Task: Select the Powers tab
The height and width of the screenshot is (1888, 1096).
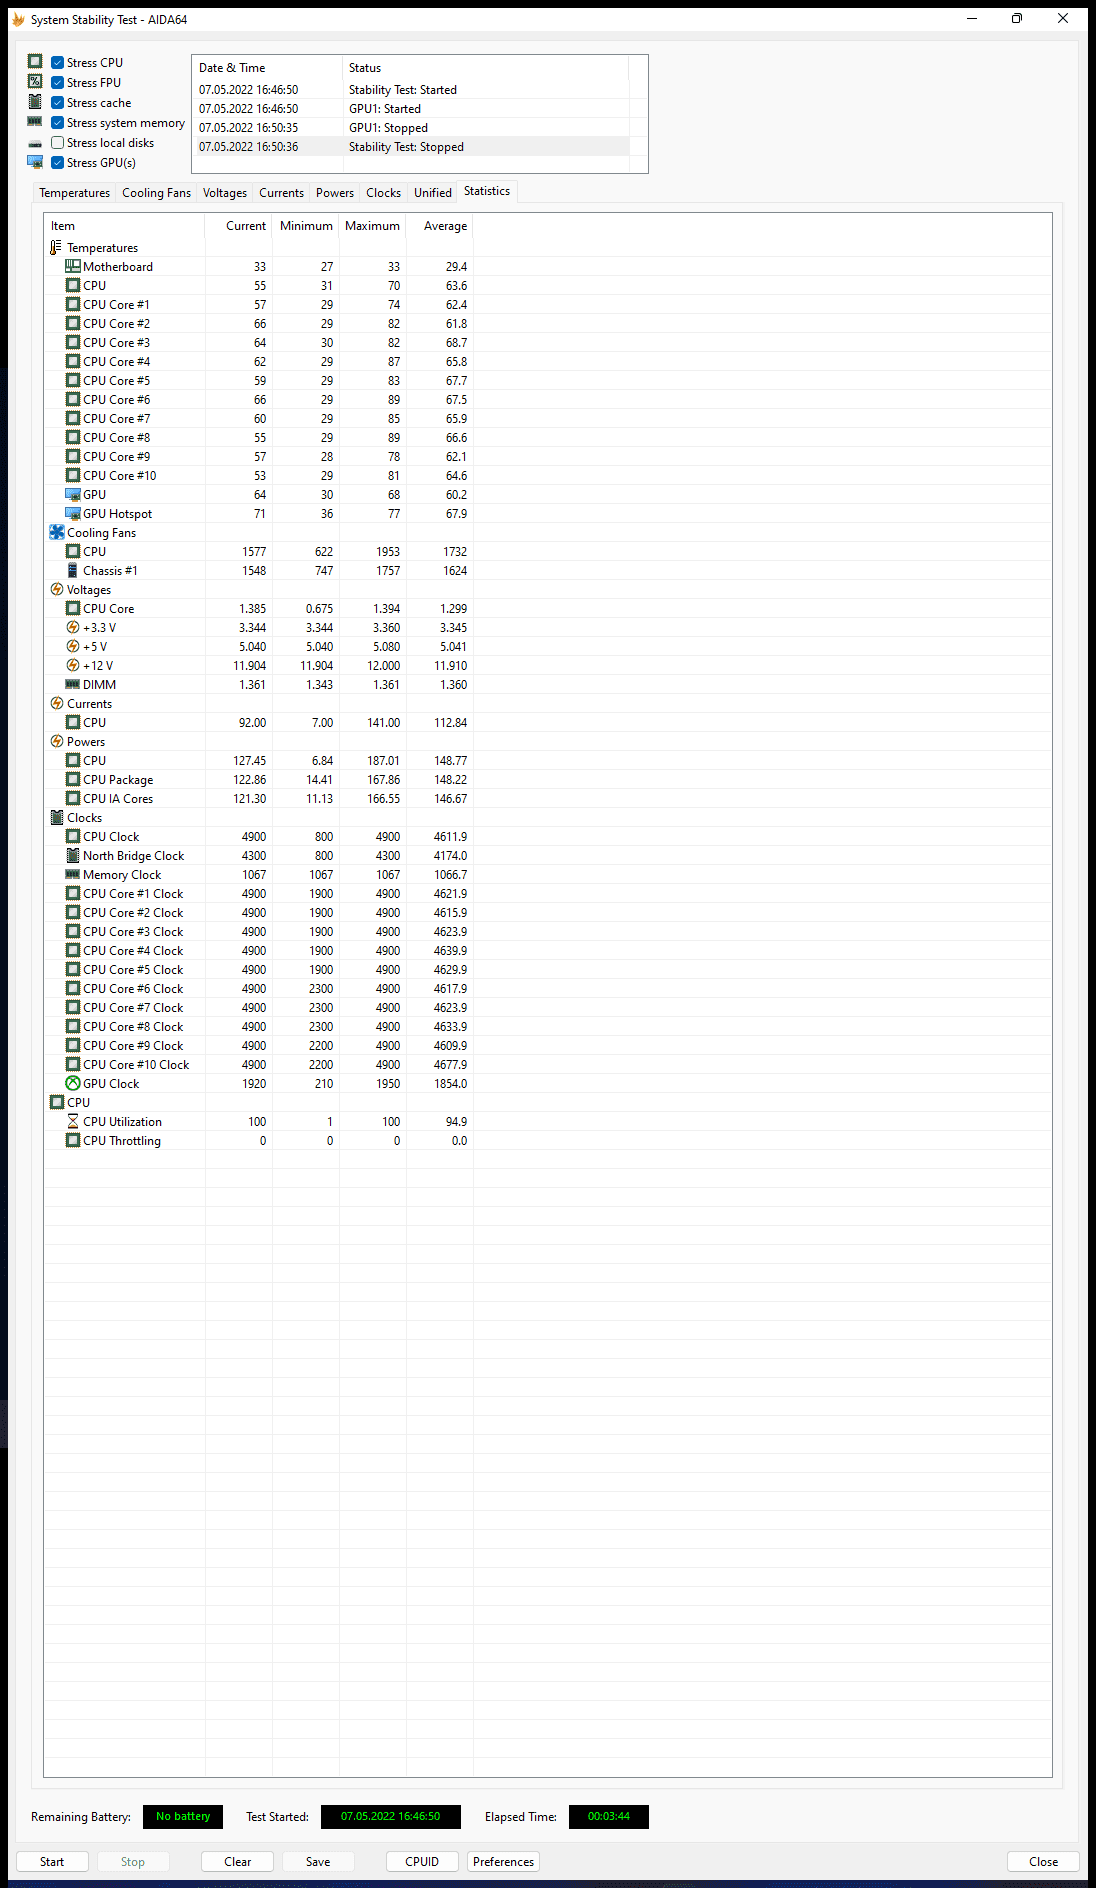Action: click(335, 193)
